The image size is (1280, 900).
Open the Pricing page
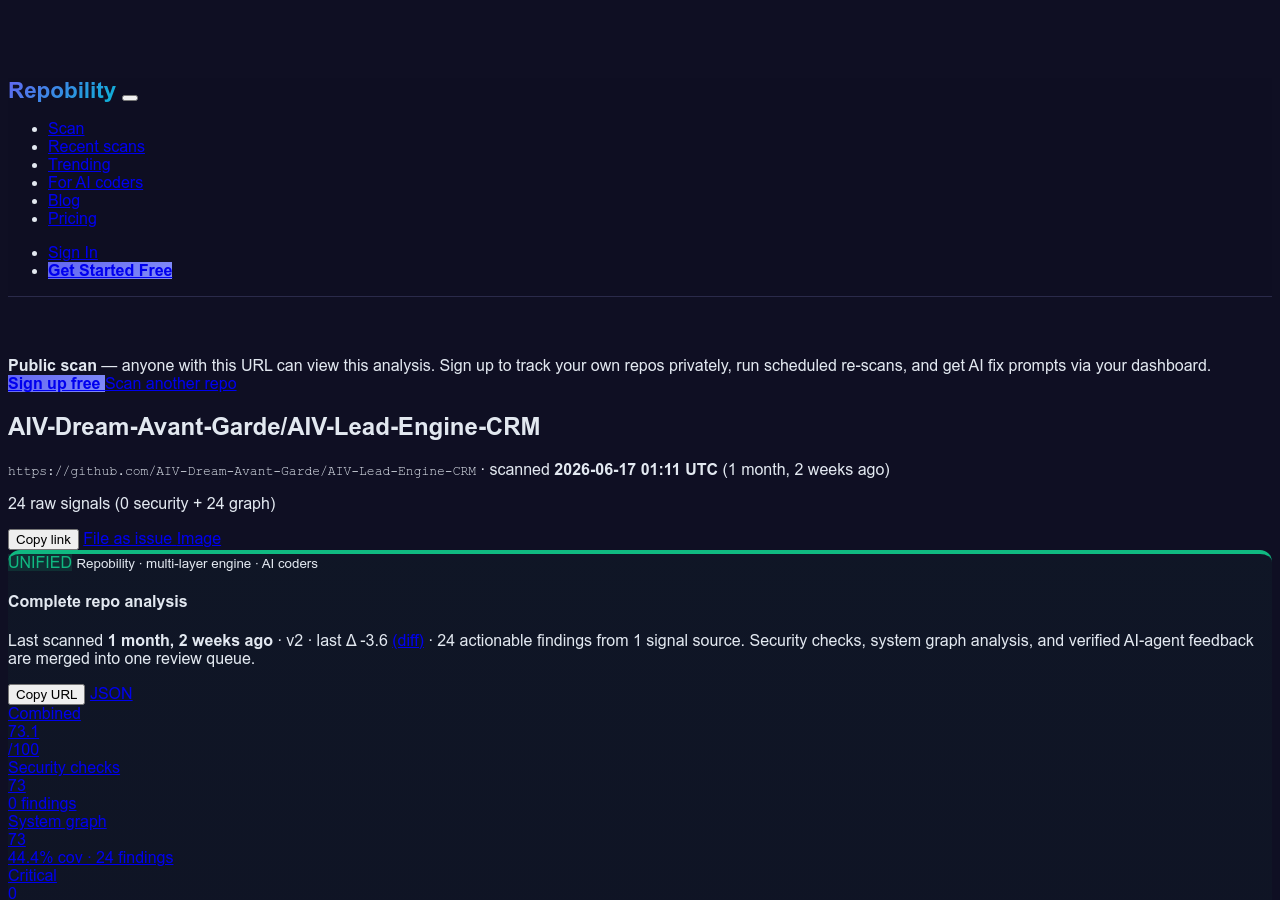pyautogui.click(x=72, y=218)
